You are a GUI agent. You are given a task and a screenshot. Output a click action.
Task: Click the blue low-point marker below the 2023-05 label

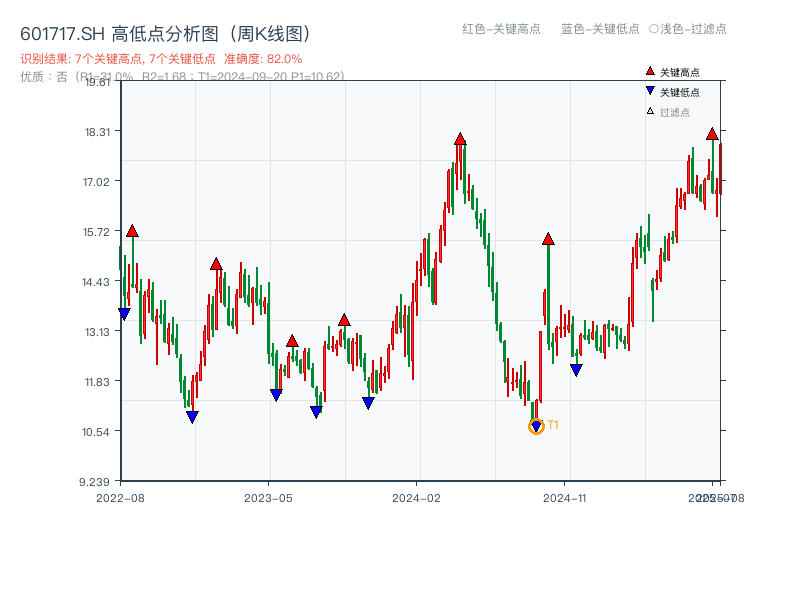click(x=274, y=392)
